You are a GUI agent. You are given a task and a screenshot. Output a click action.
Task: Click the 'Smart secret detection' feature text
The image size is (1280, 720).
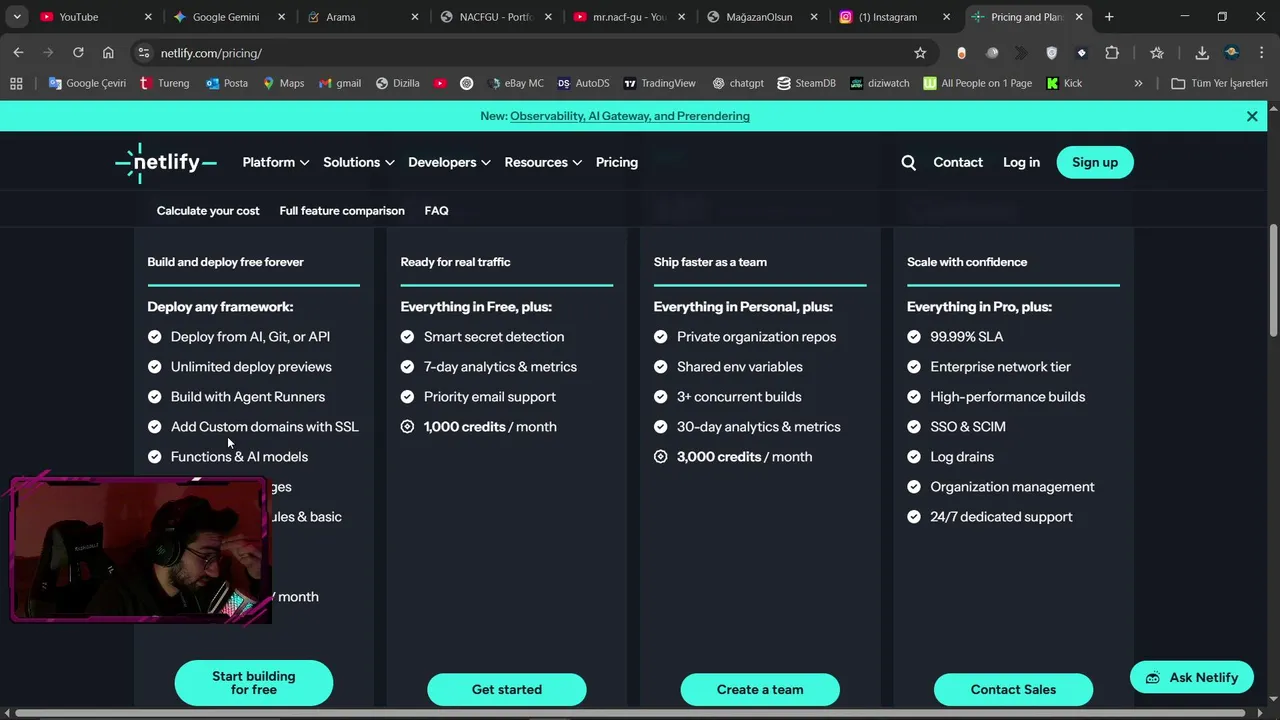point(494,337)
